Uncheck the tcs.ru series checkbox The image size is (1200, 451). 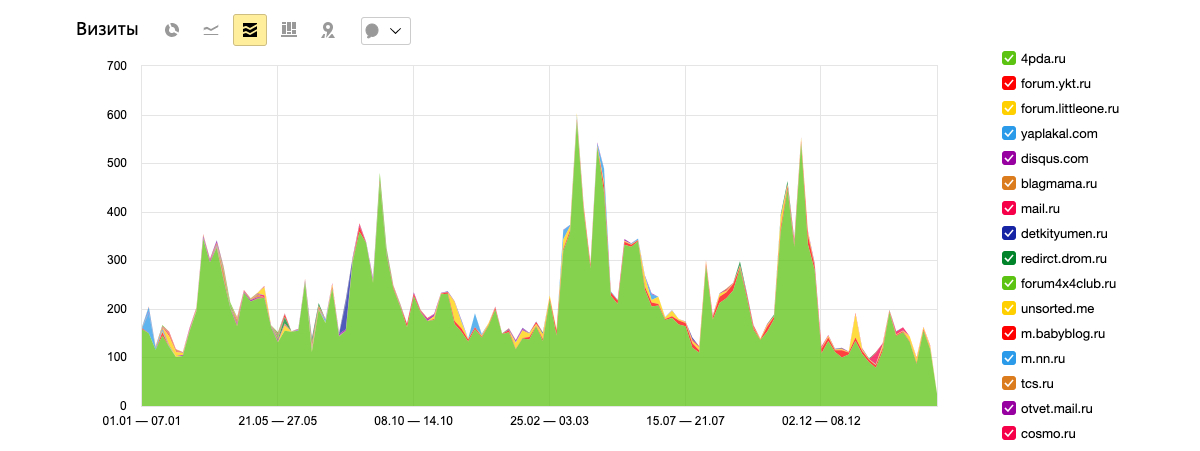[1009, 383]
